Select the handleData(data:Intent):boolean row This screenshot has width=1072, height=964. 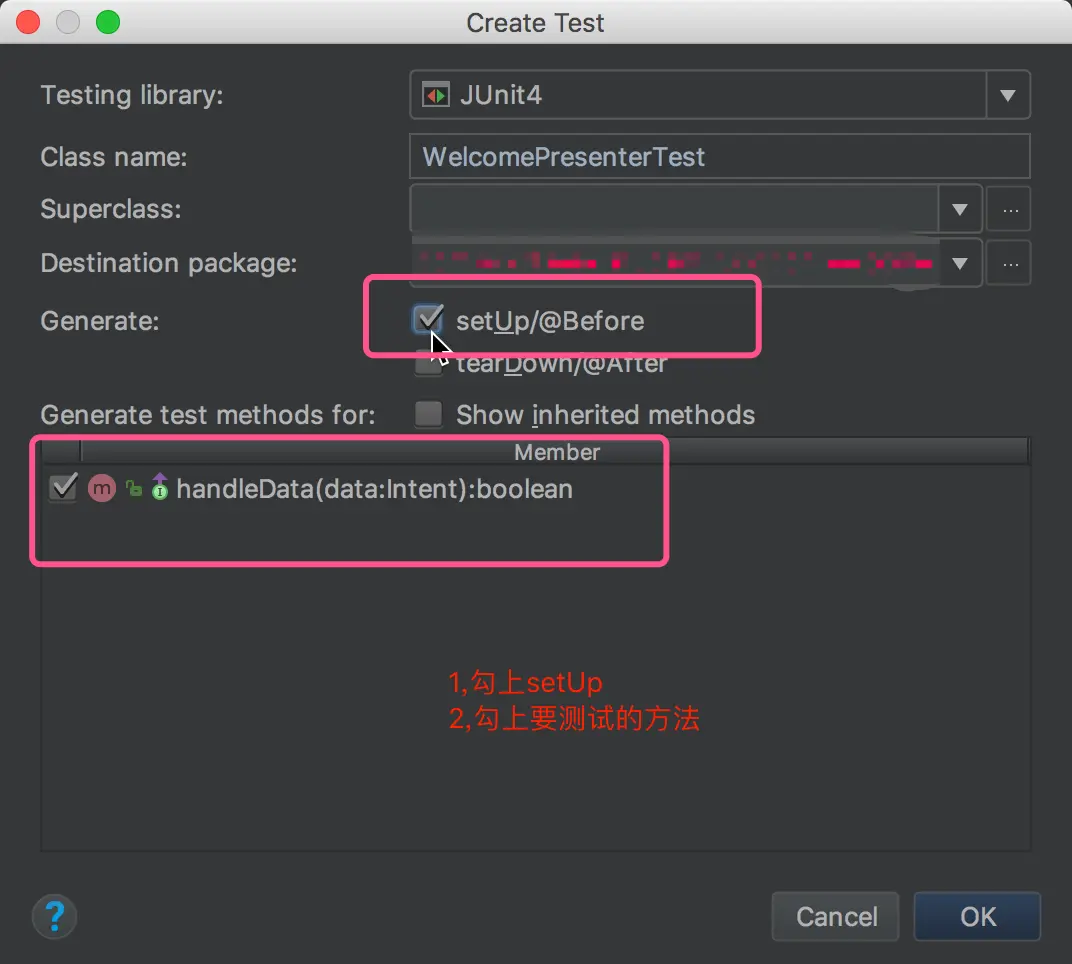[535, 488]
